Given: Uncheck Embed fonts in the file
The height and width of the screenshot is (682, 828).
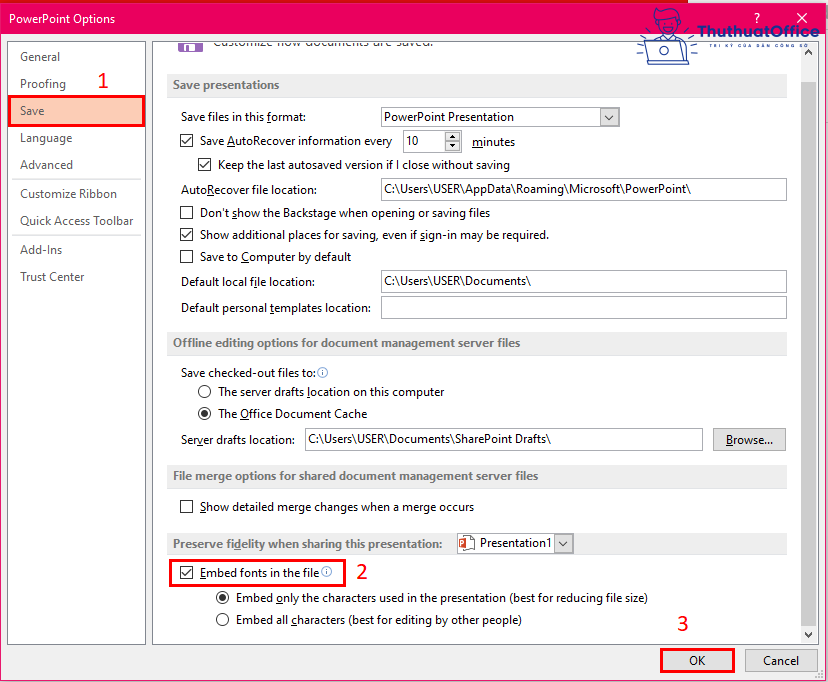Looking at the screenshot, I should pos(186,573).
